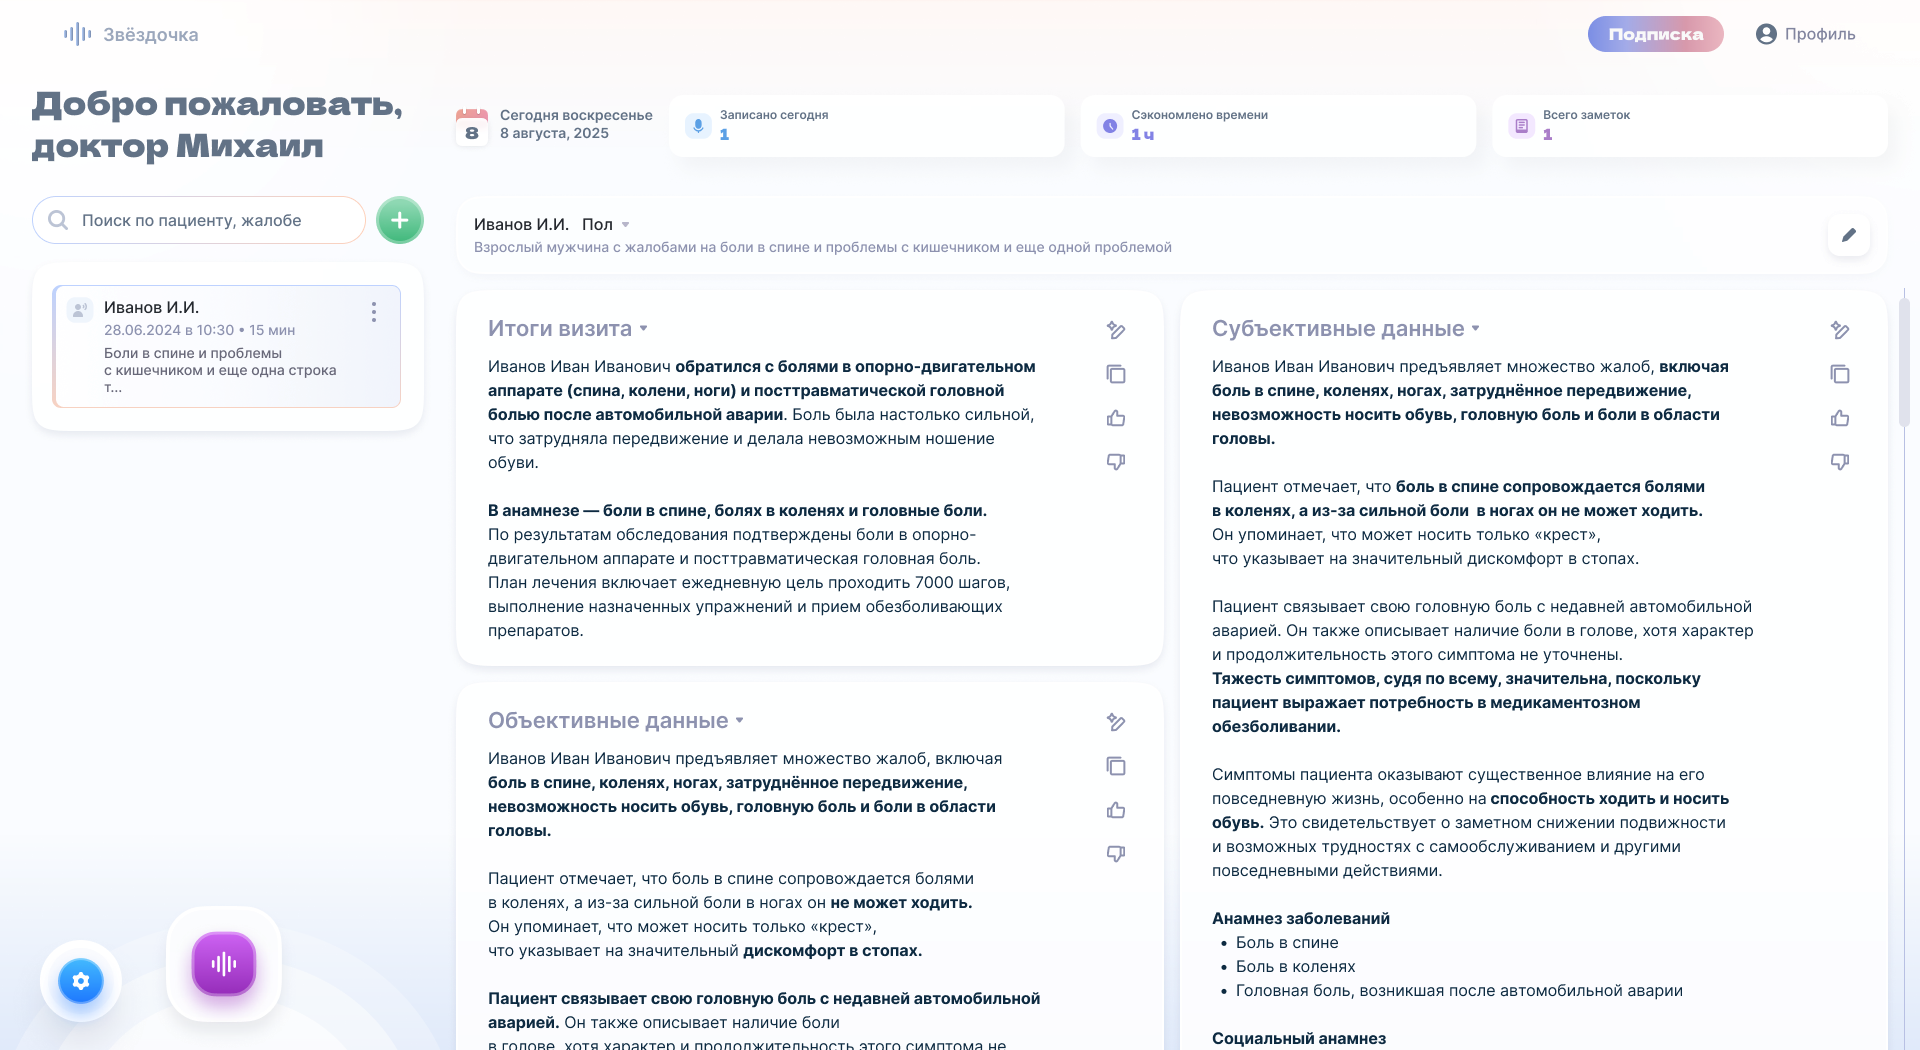Click patient avatar icon on Иванов card

pos(80,310)
